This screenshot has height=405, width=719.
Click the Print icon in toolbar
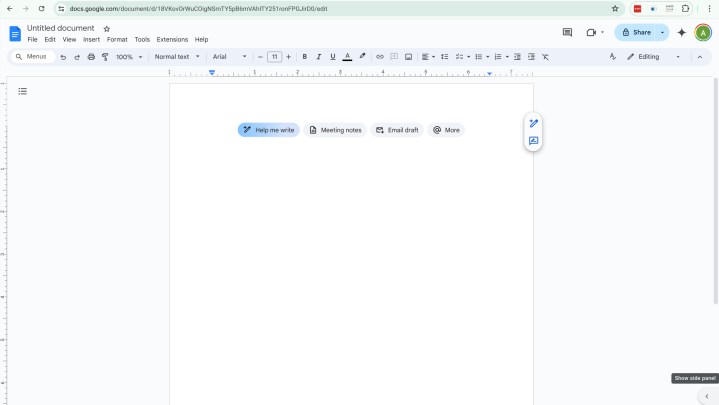pos(91,57)
